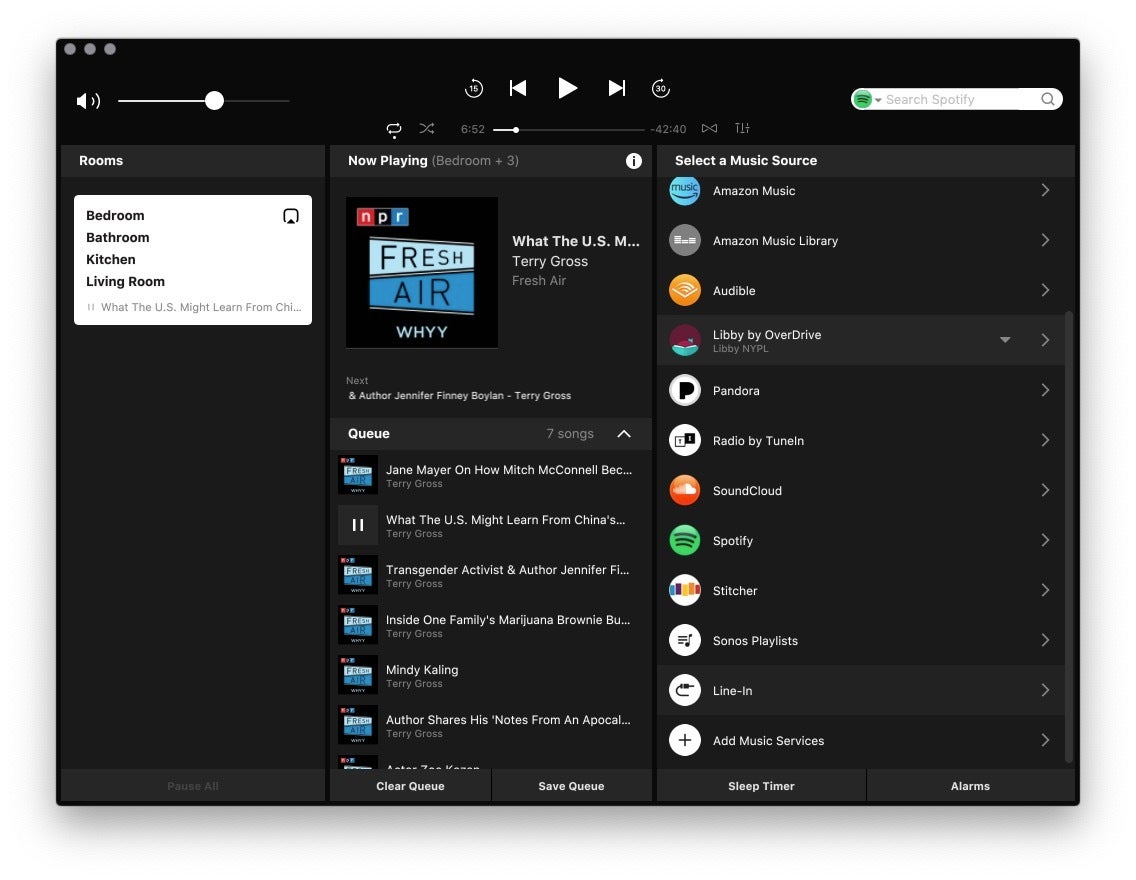Click the volume slider knob
The image size is (1136, 880).
click(214, 101)
